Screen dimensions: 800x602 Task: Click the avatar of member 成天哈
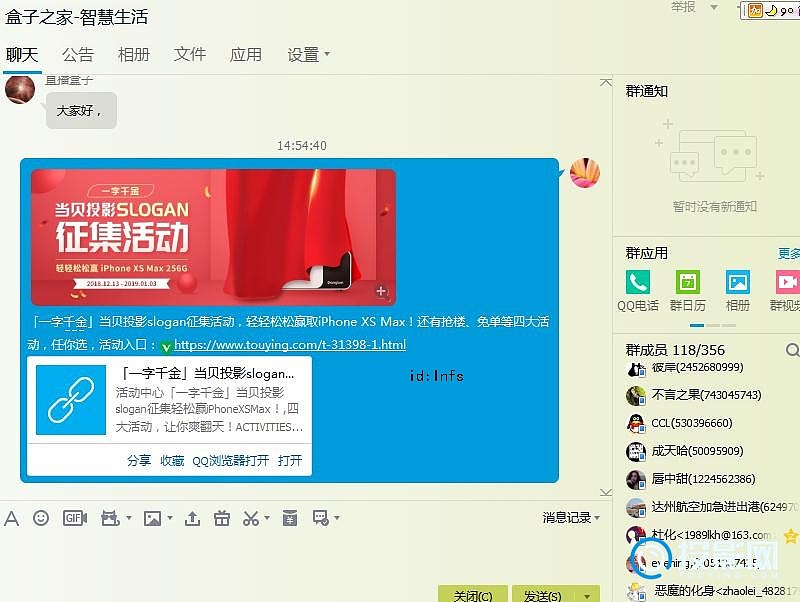pyautogui.click(x=636, y=452)
